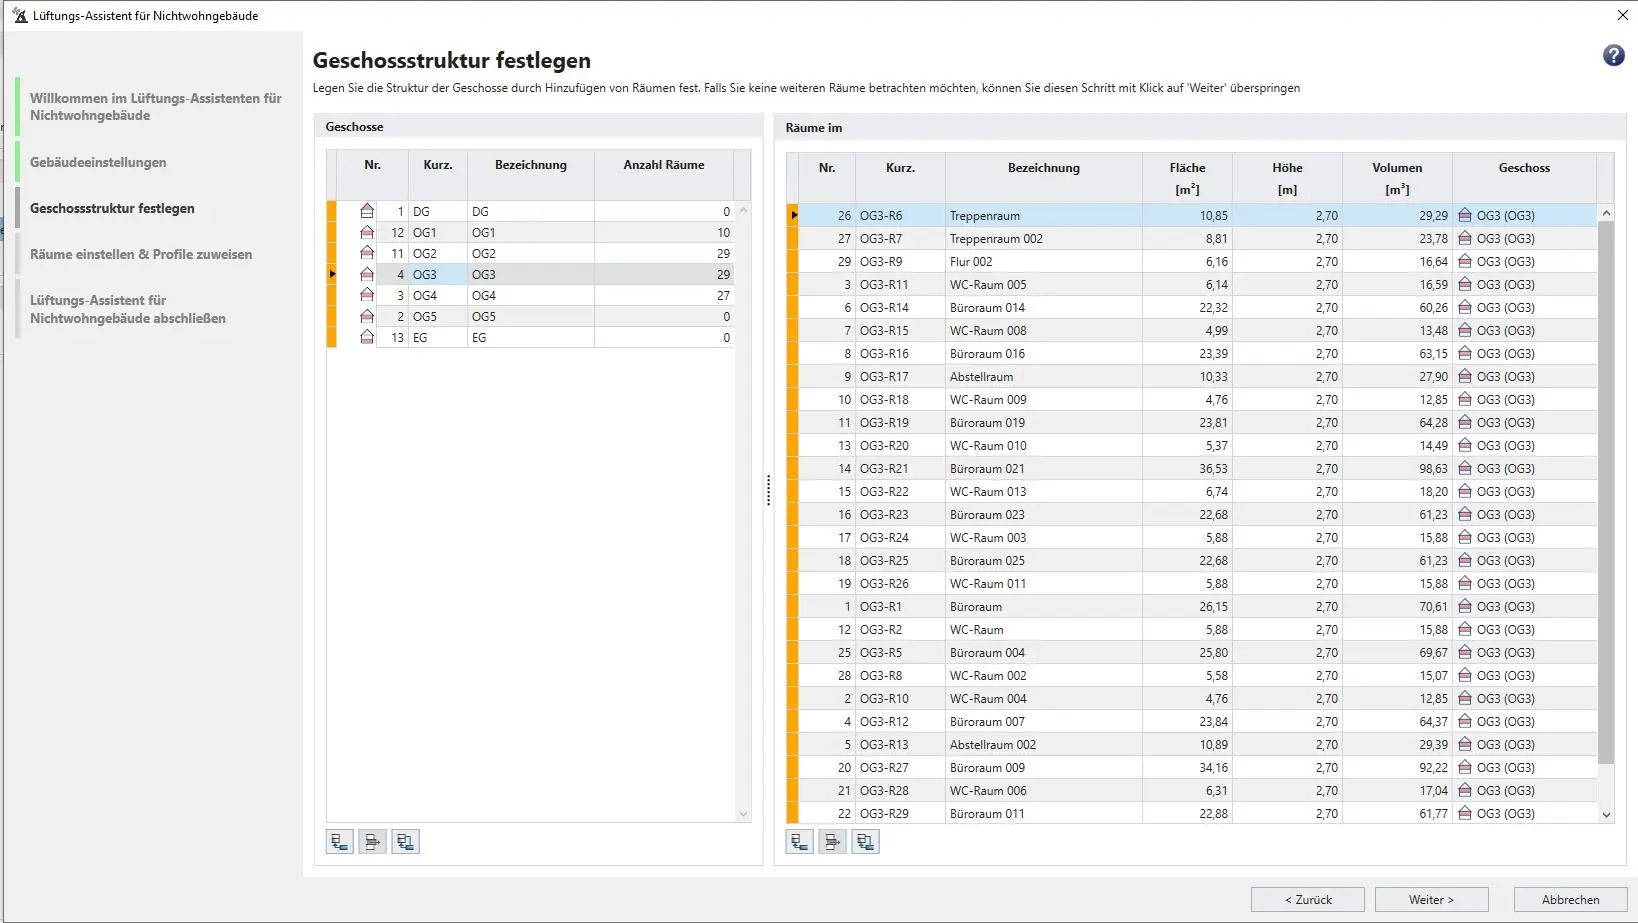Open help via the blue question mark icon
This screenshot has width=1638, height=923.
coord(1613,56)
